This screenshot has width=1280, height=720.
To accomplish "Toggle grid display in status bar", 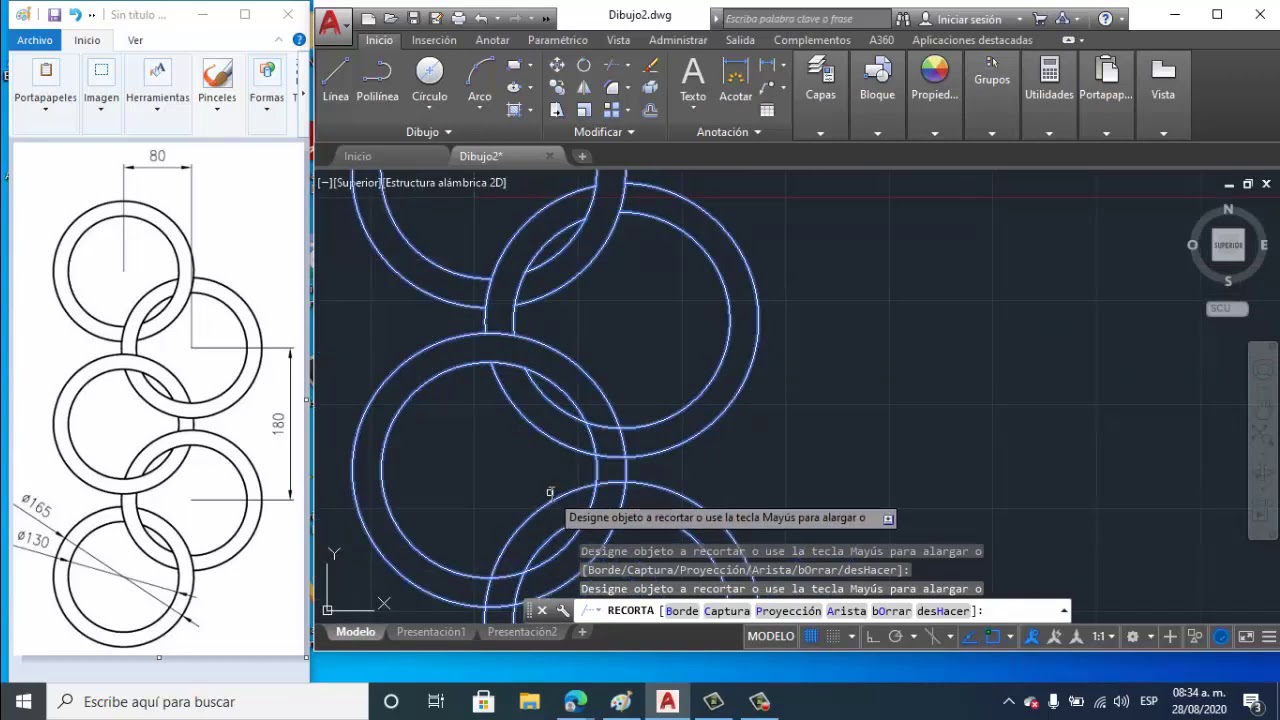I will 811,636.
